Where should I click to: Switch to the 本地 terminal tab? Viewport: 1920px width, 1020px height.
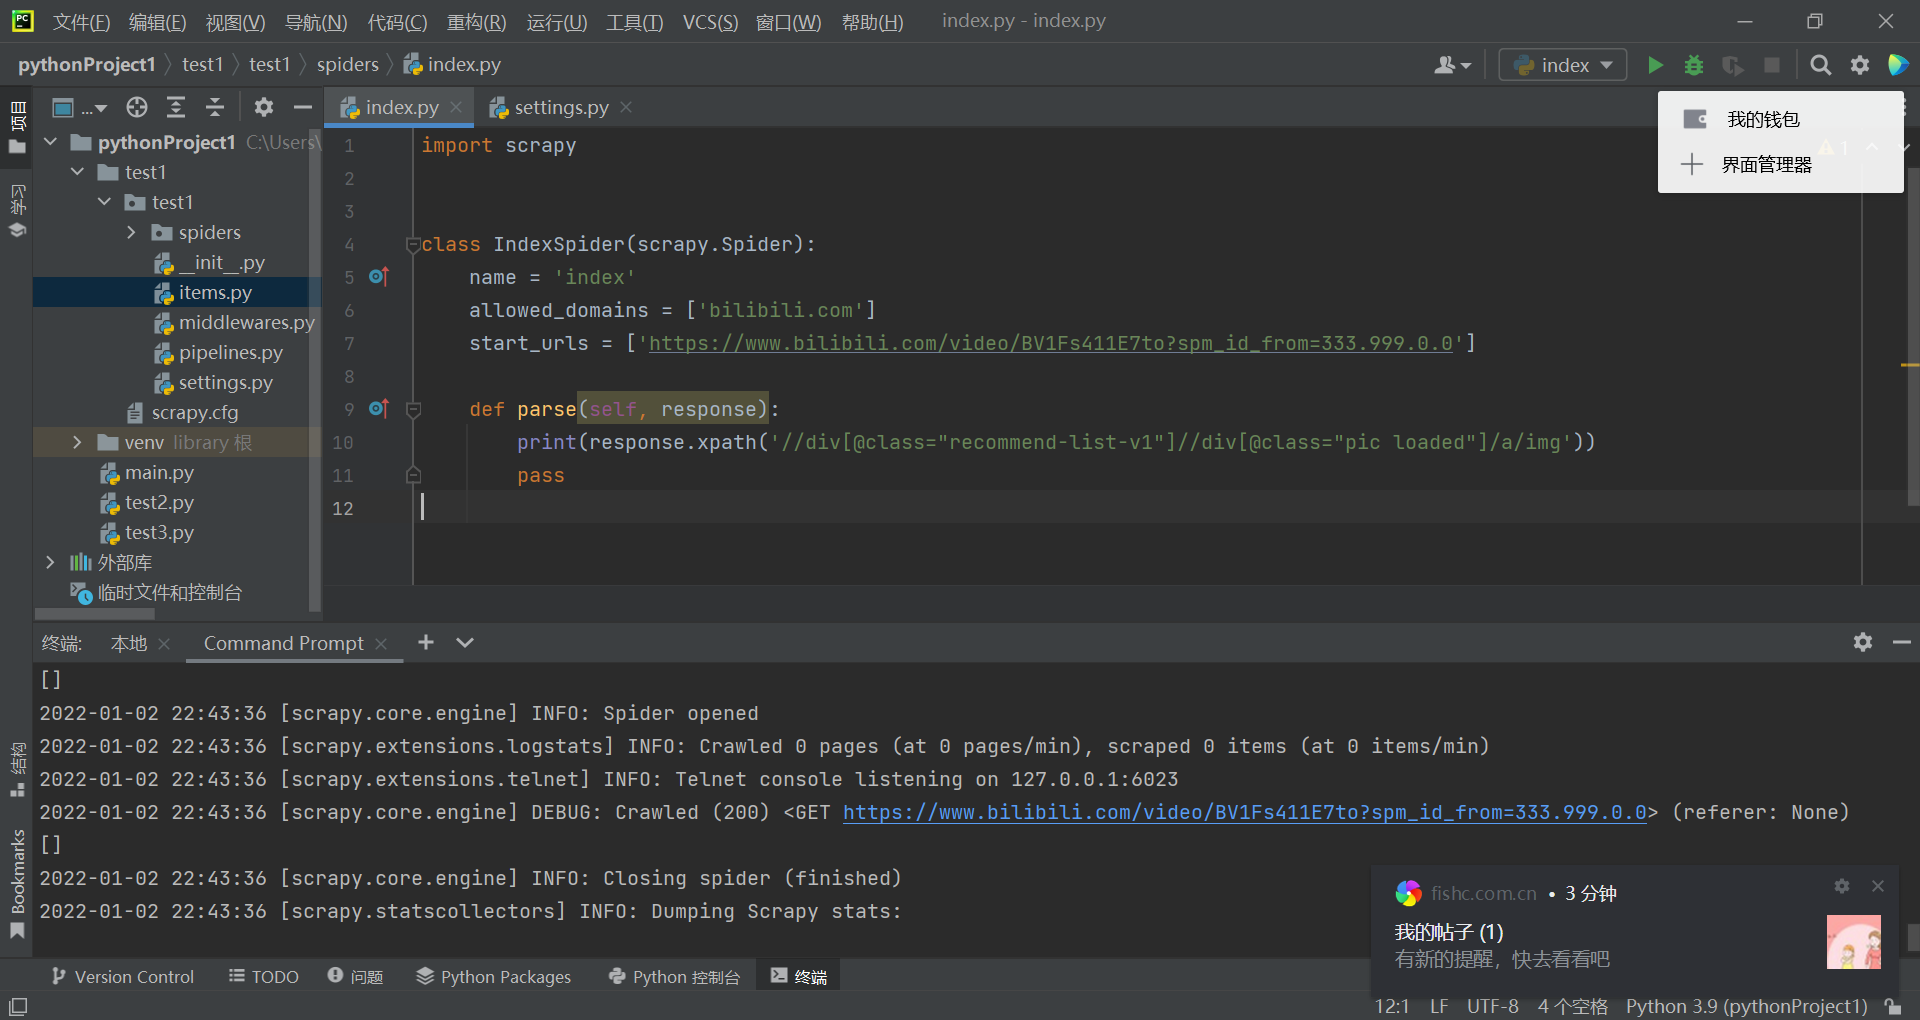click(128, 643)
